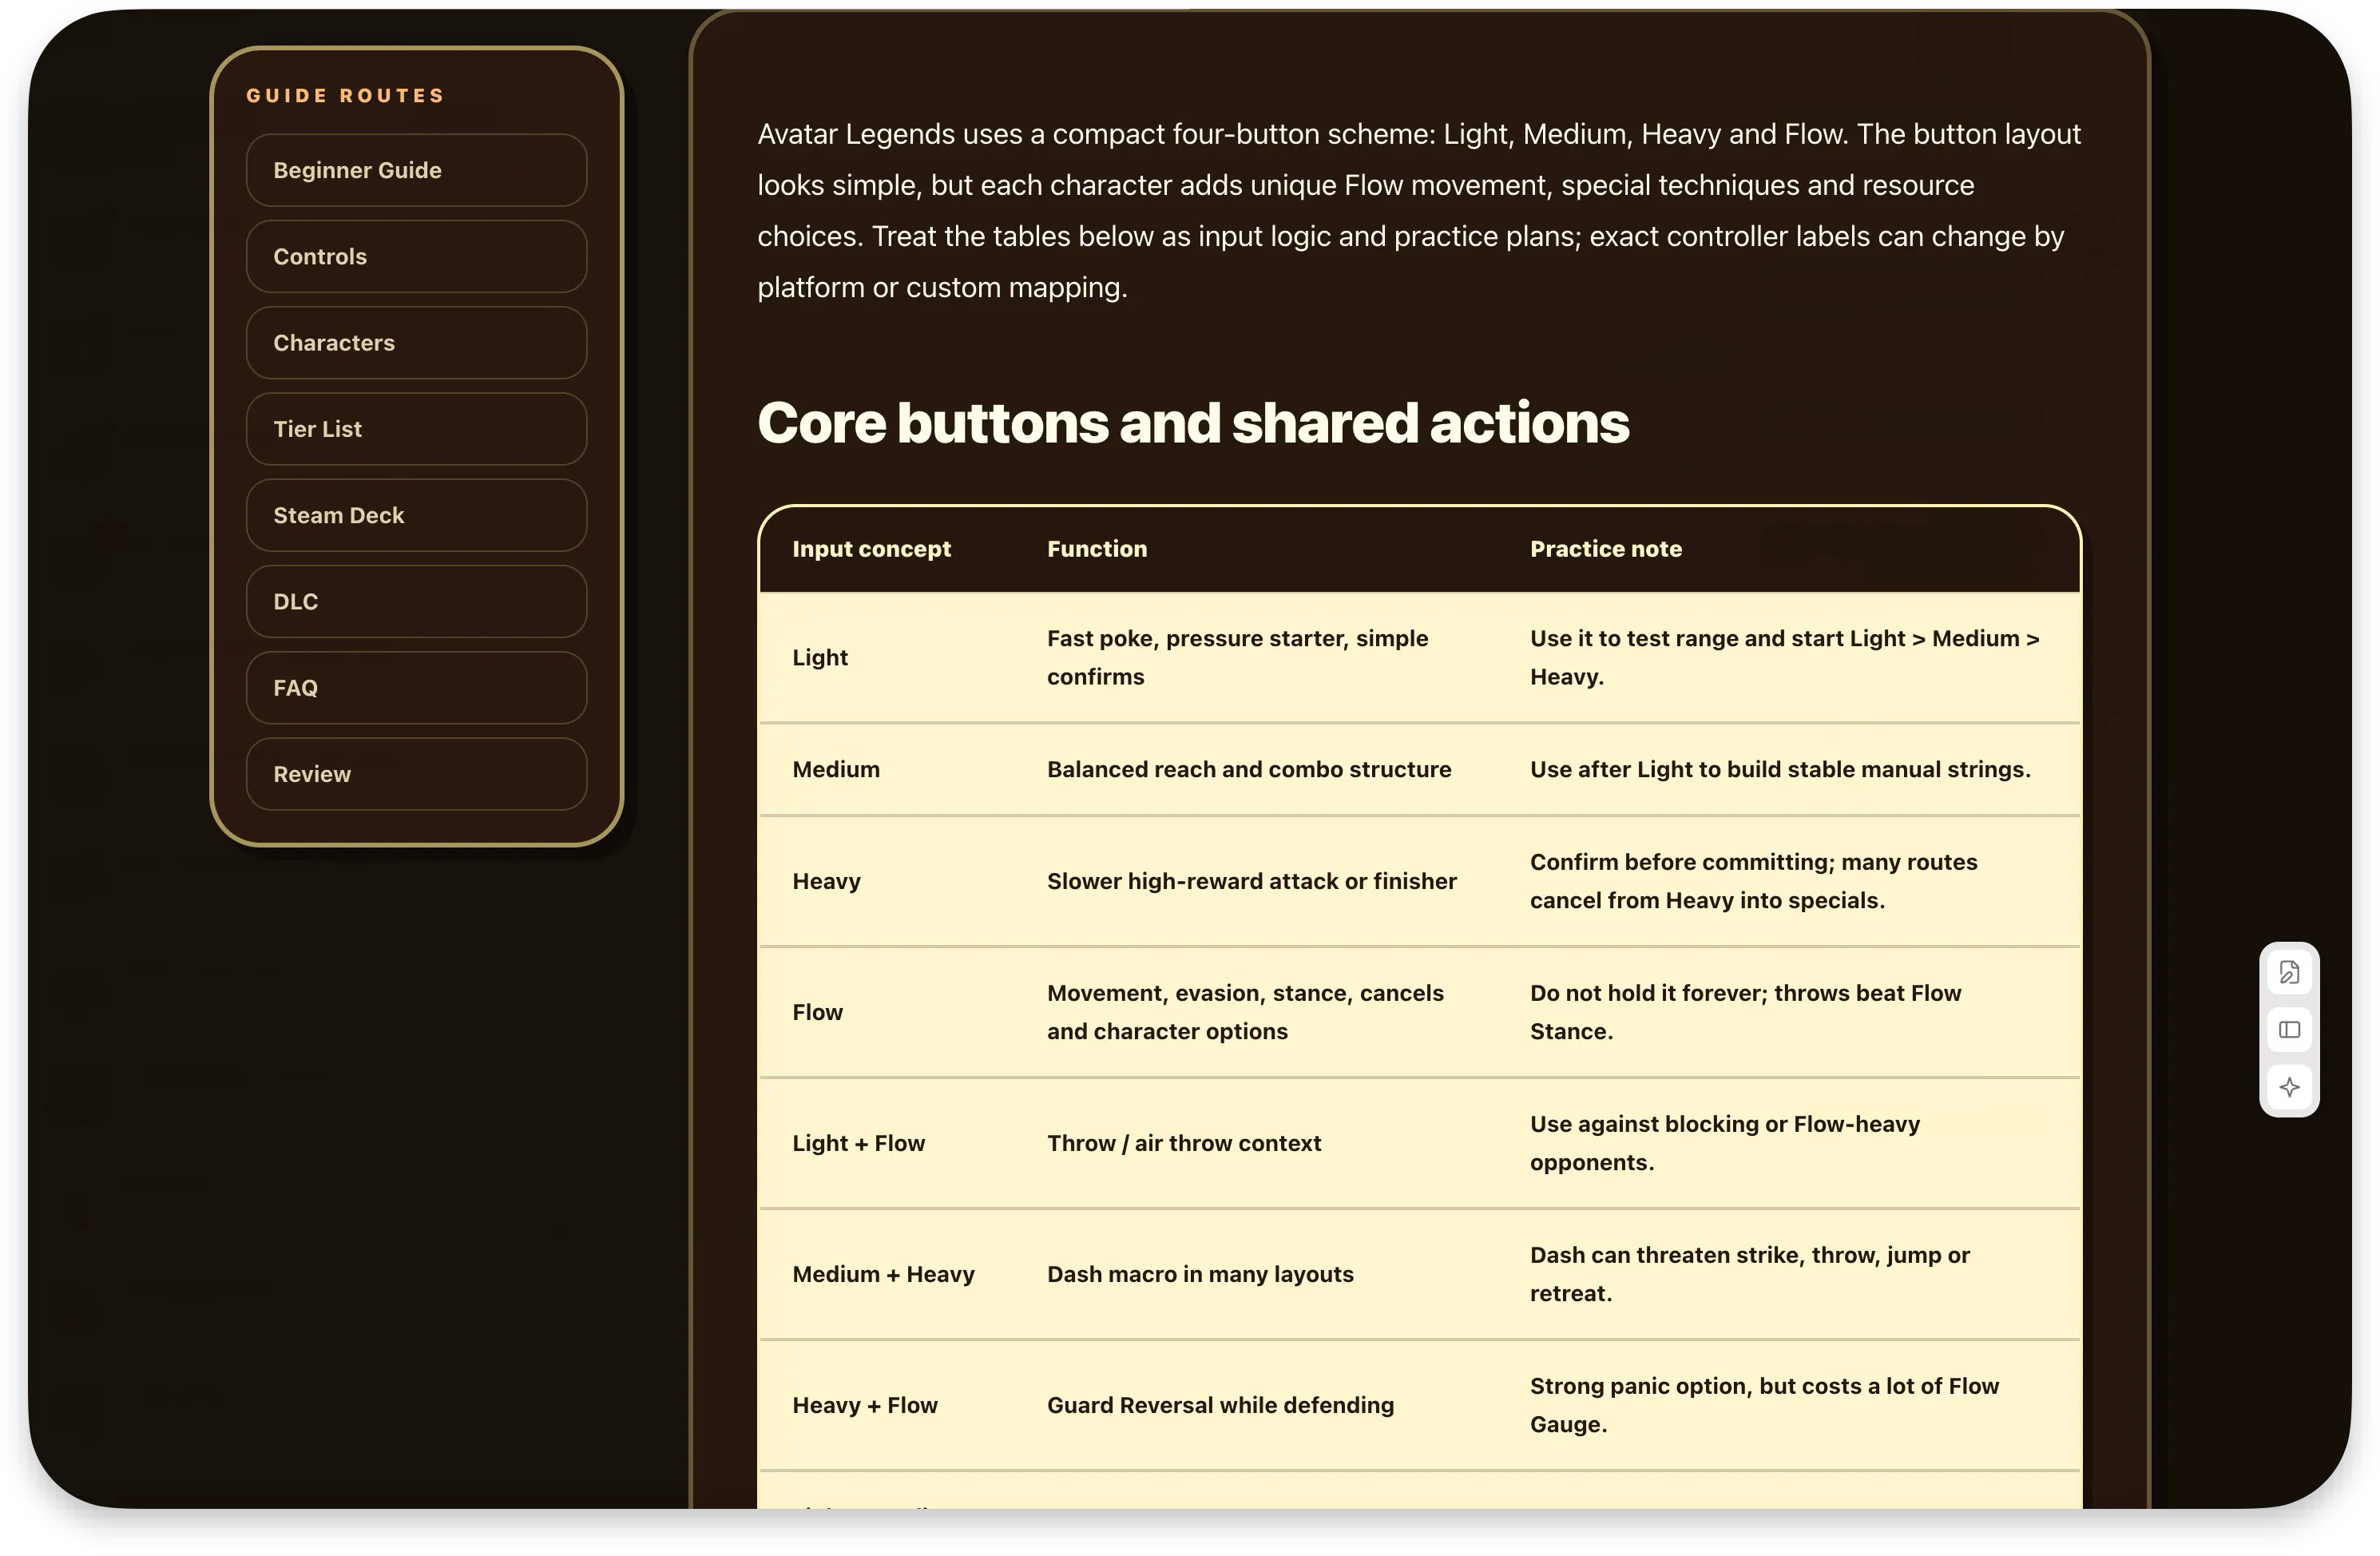Click 'Use against blocking or Flow-heavy' note
This screenshot has width=2380, height=1556.
pos(1725,1143)
